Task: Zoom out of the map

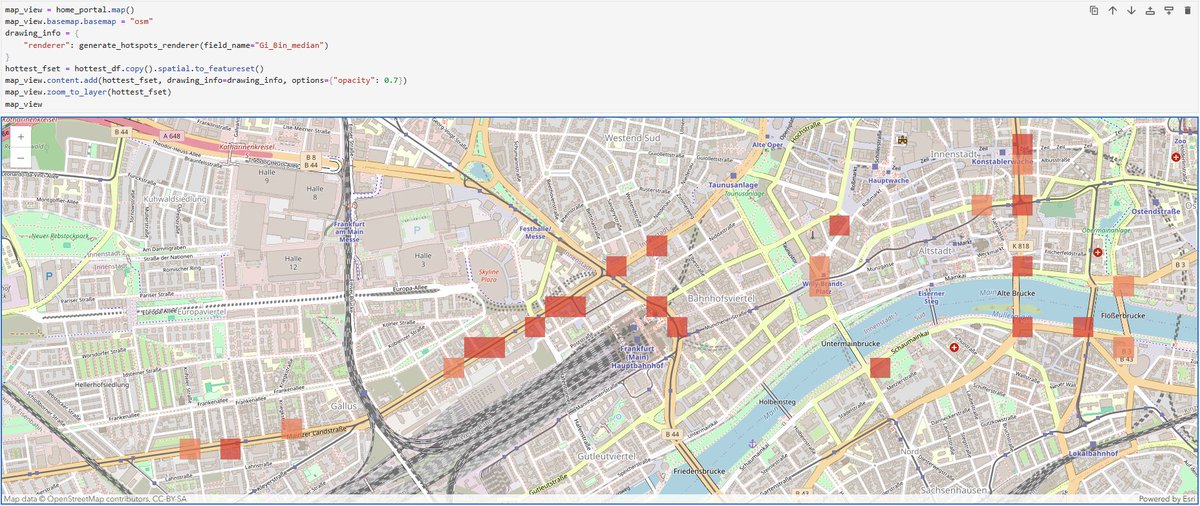Action: point(21,158)
